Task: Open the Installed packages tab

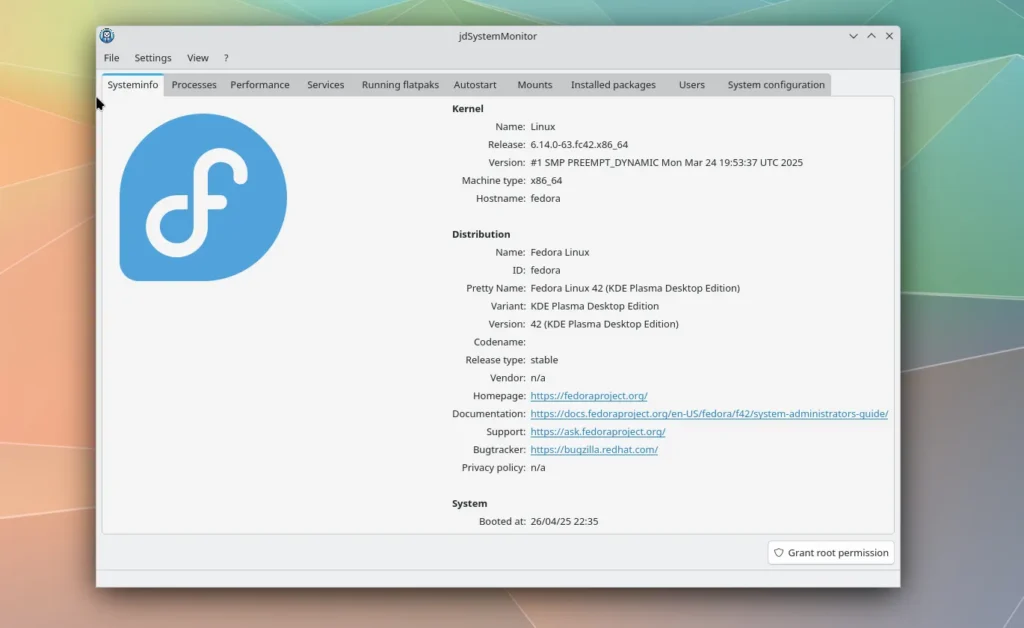Action: [613, 85]
